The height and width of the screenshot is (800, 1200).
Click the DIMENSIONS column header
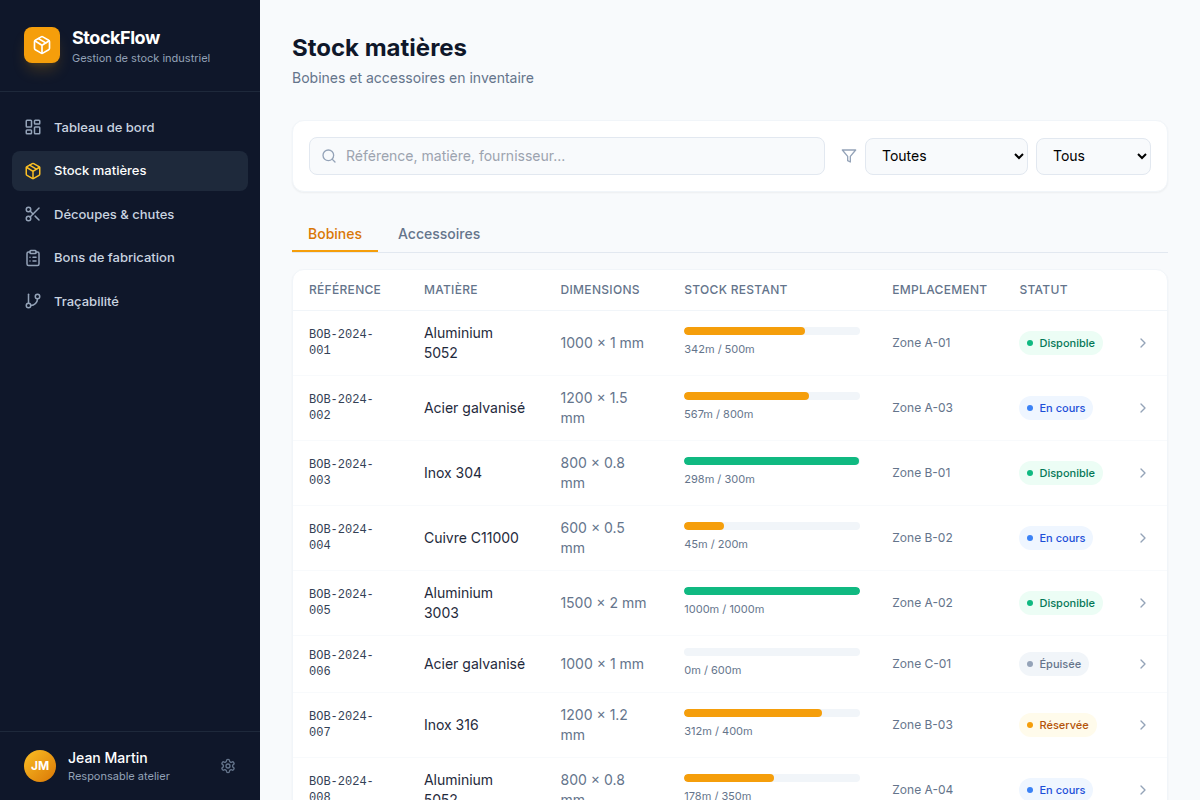pos(600,290)
